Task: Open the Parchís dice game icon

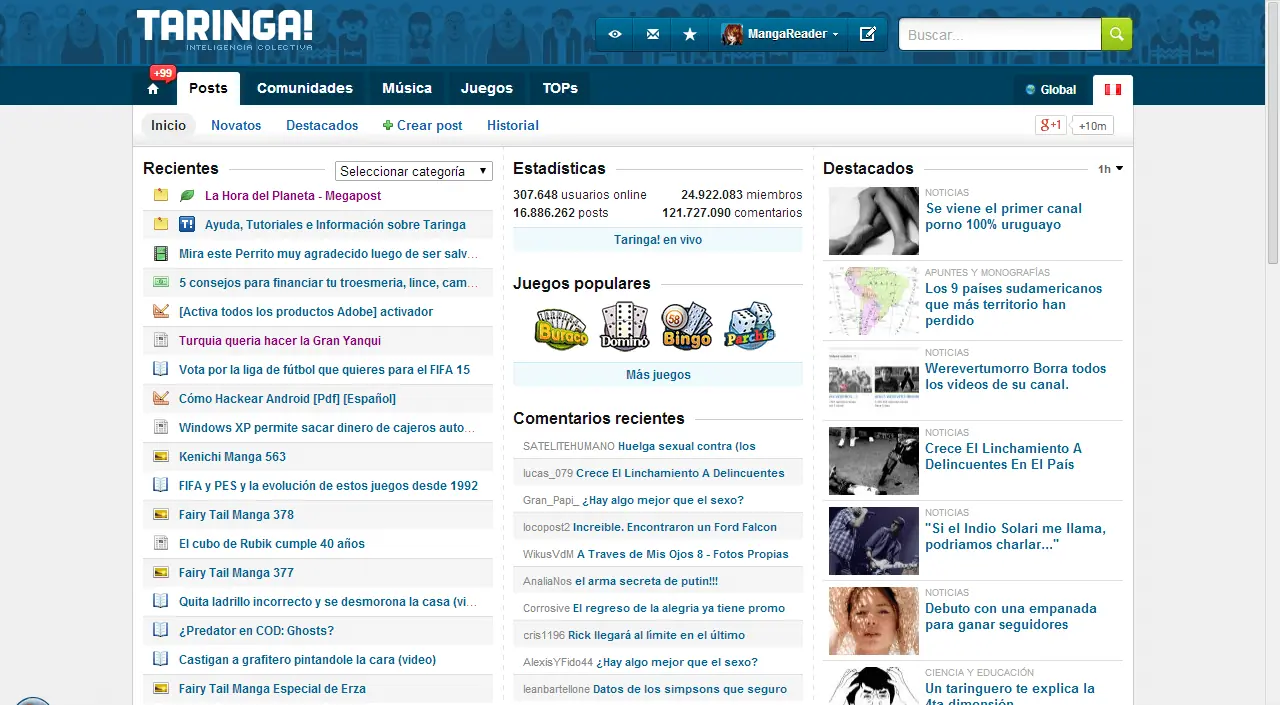Action: tap(749, 326)
